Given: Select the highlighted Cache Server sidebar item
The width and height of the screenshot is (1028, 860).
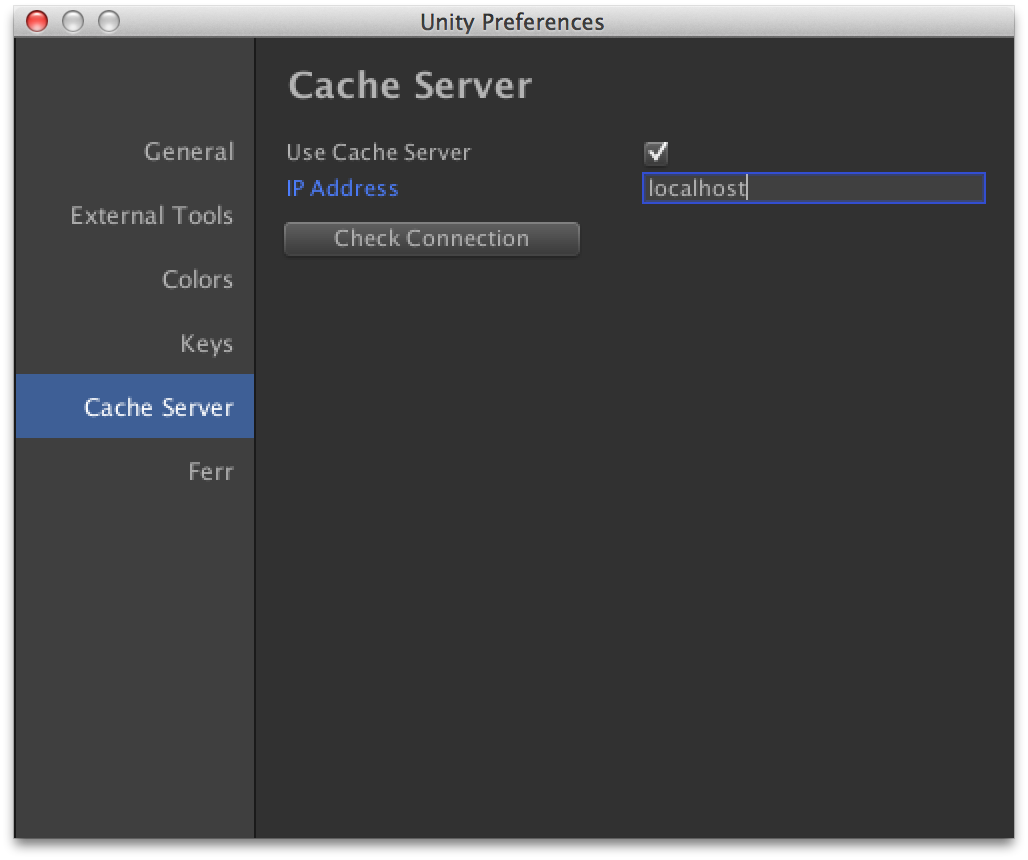Looking at the screenshot, I should 135,406.
